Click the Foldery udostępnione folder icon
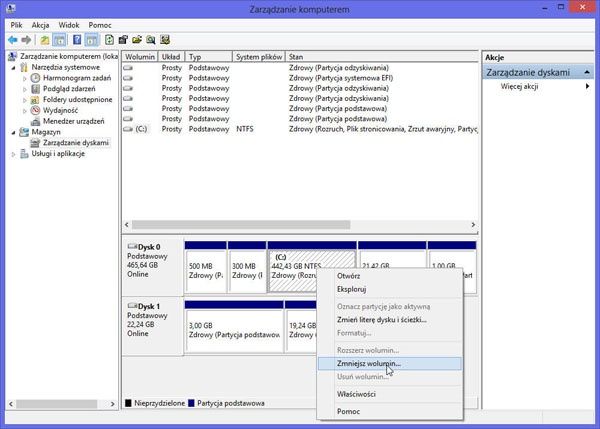600x429 pixels. [x=35, y=100]
